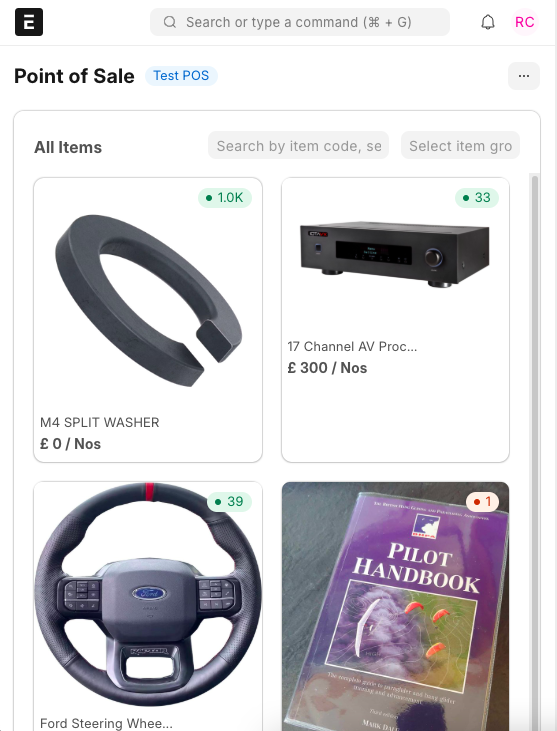The height and width of the screenshot is (731, 557).
Task: Click the £ 300 / Nos price text
Action: [x=327, y=368]
